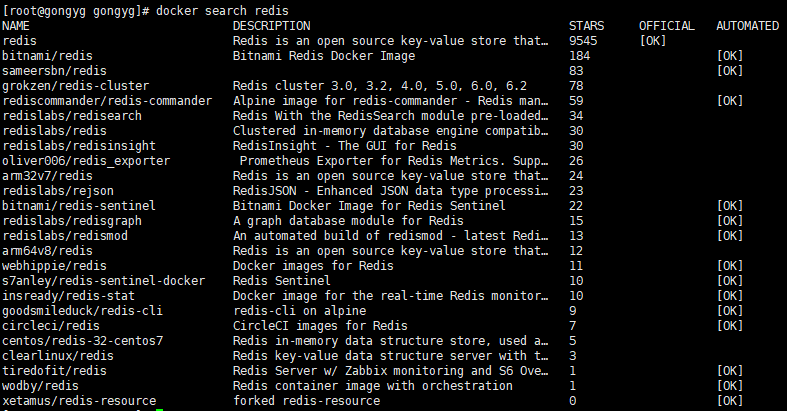The height and width of the screenshot is (411, 787).
Task: Click the s7anley/redis-sentinel-docker image name
Action: tap(104, 281)
